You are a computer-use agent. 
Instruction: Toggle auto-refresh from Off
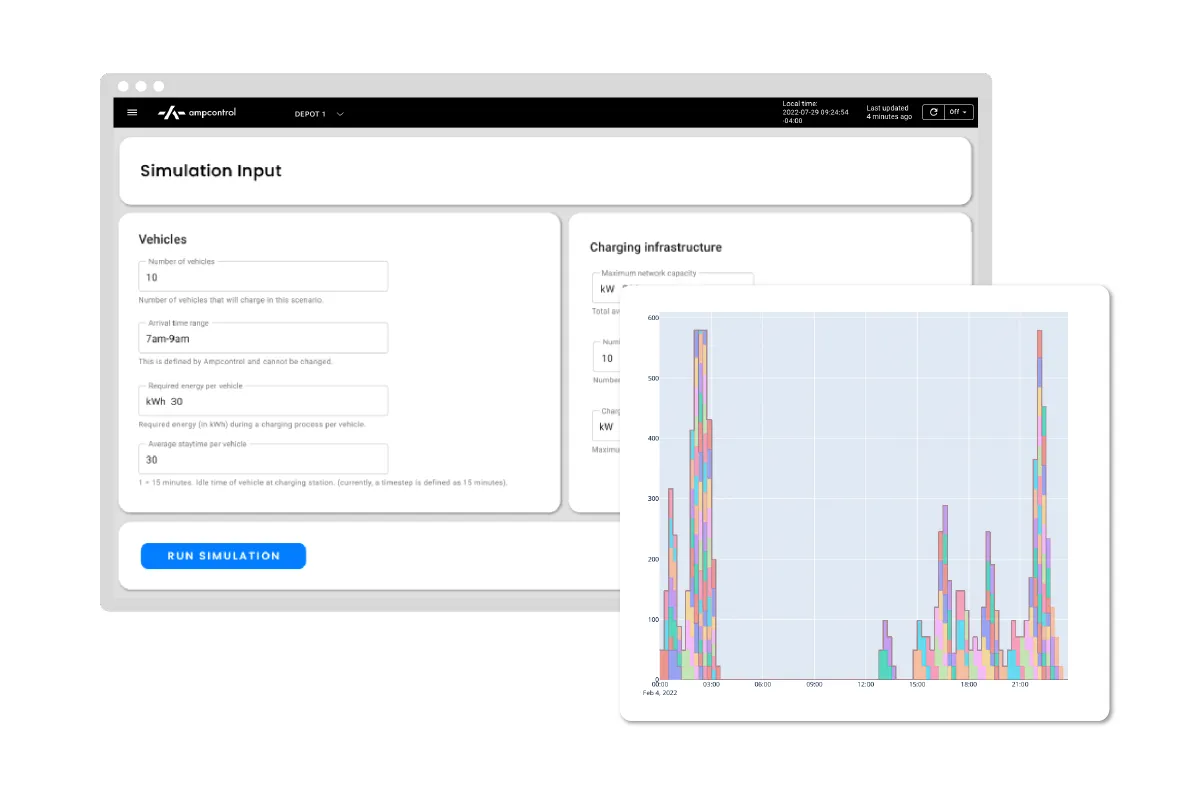(x=953, y=111)
